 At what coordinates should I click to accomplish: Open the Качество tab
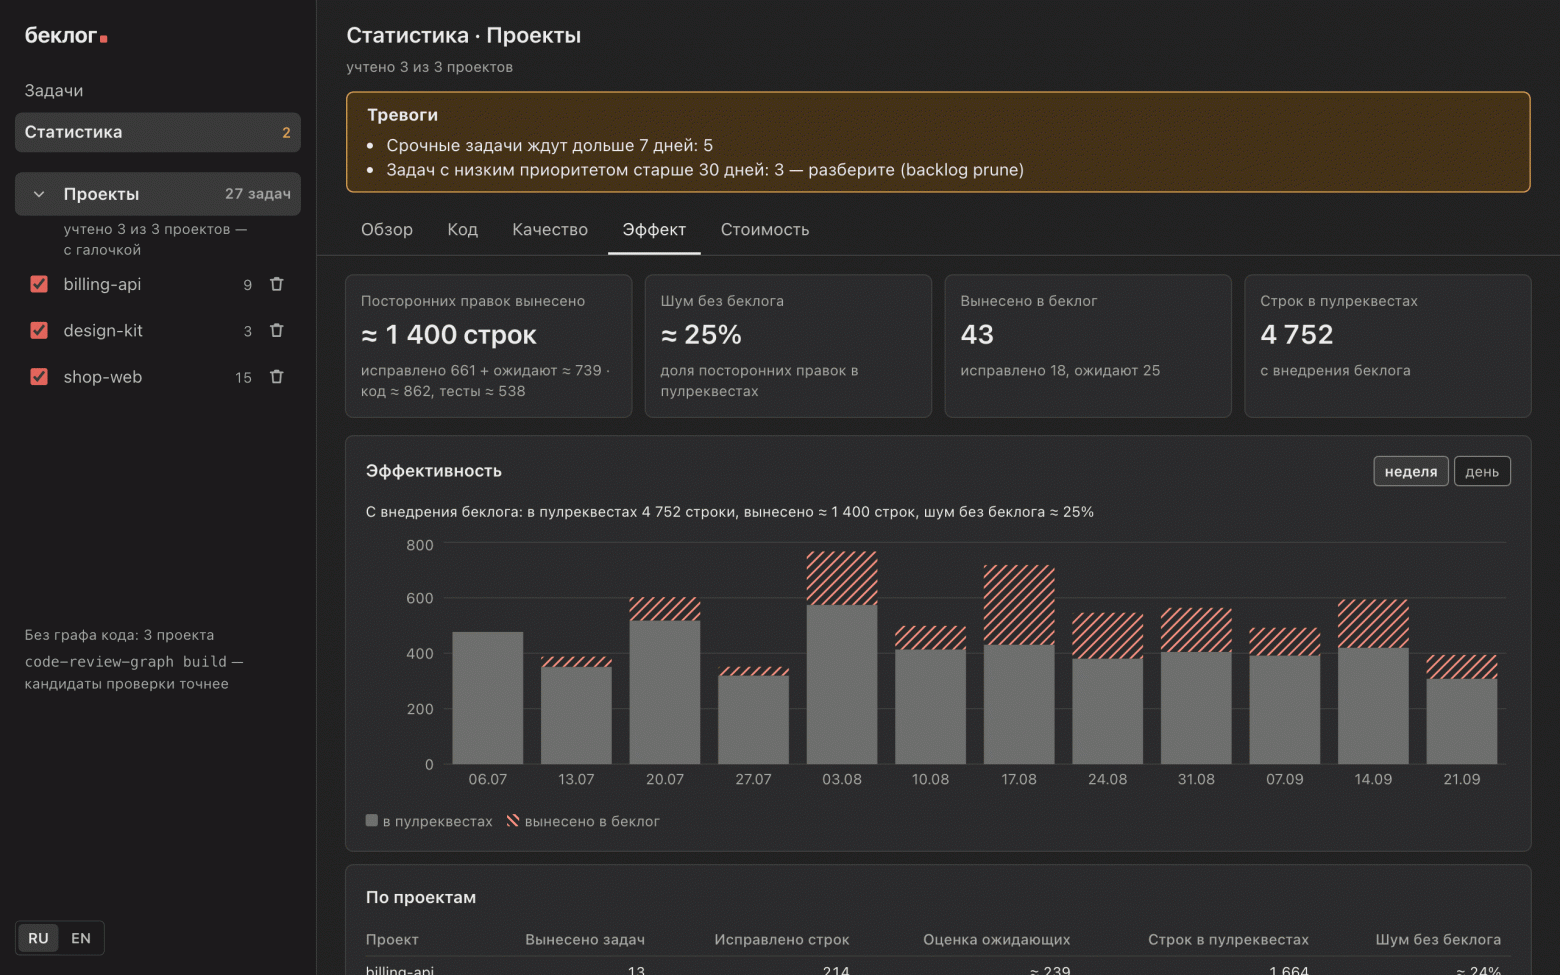(550, 230)
